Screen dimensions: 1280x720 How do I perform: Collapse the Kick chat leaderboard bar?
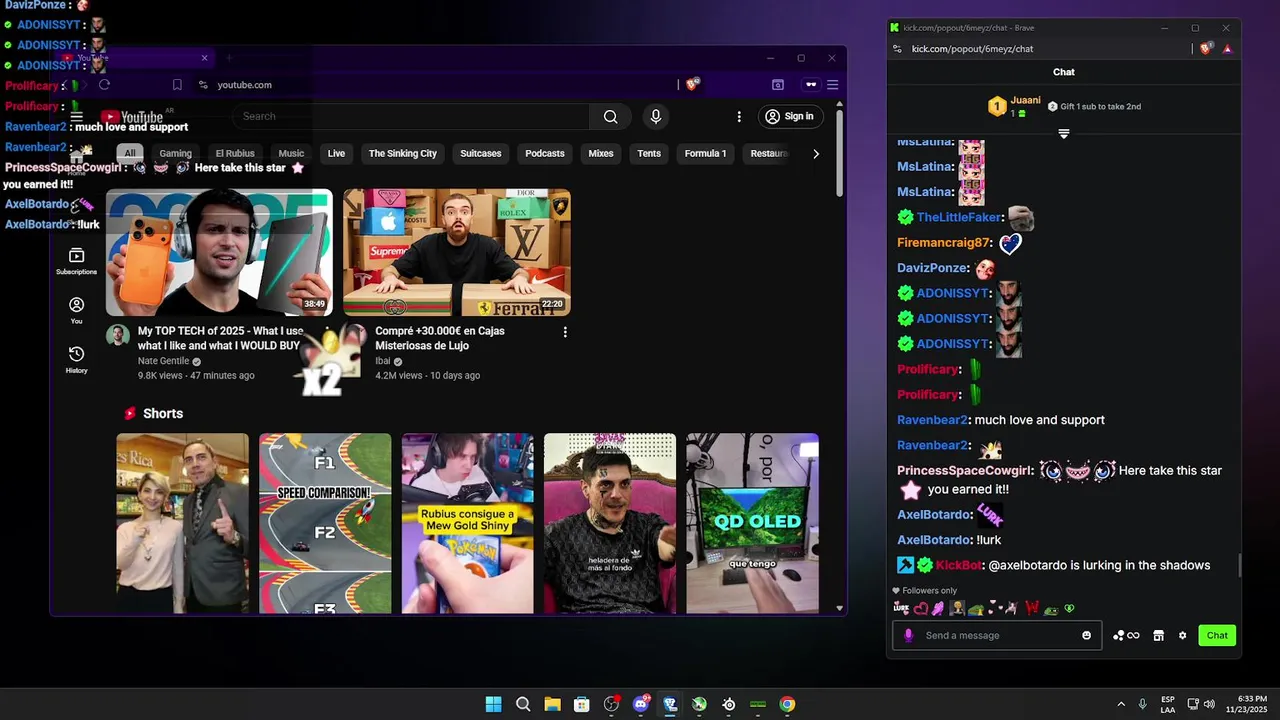[1064, 134]
